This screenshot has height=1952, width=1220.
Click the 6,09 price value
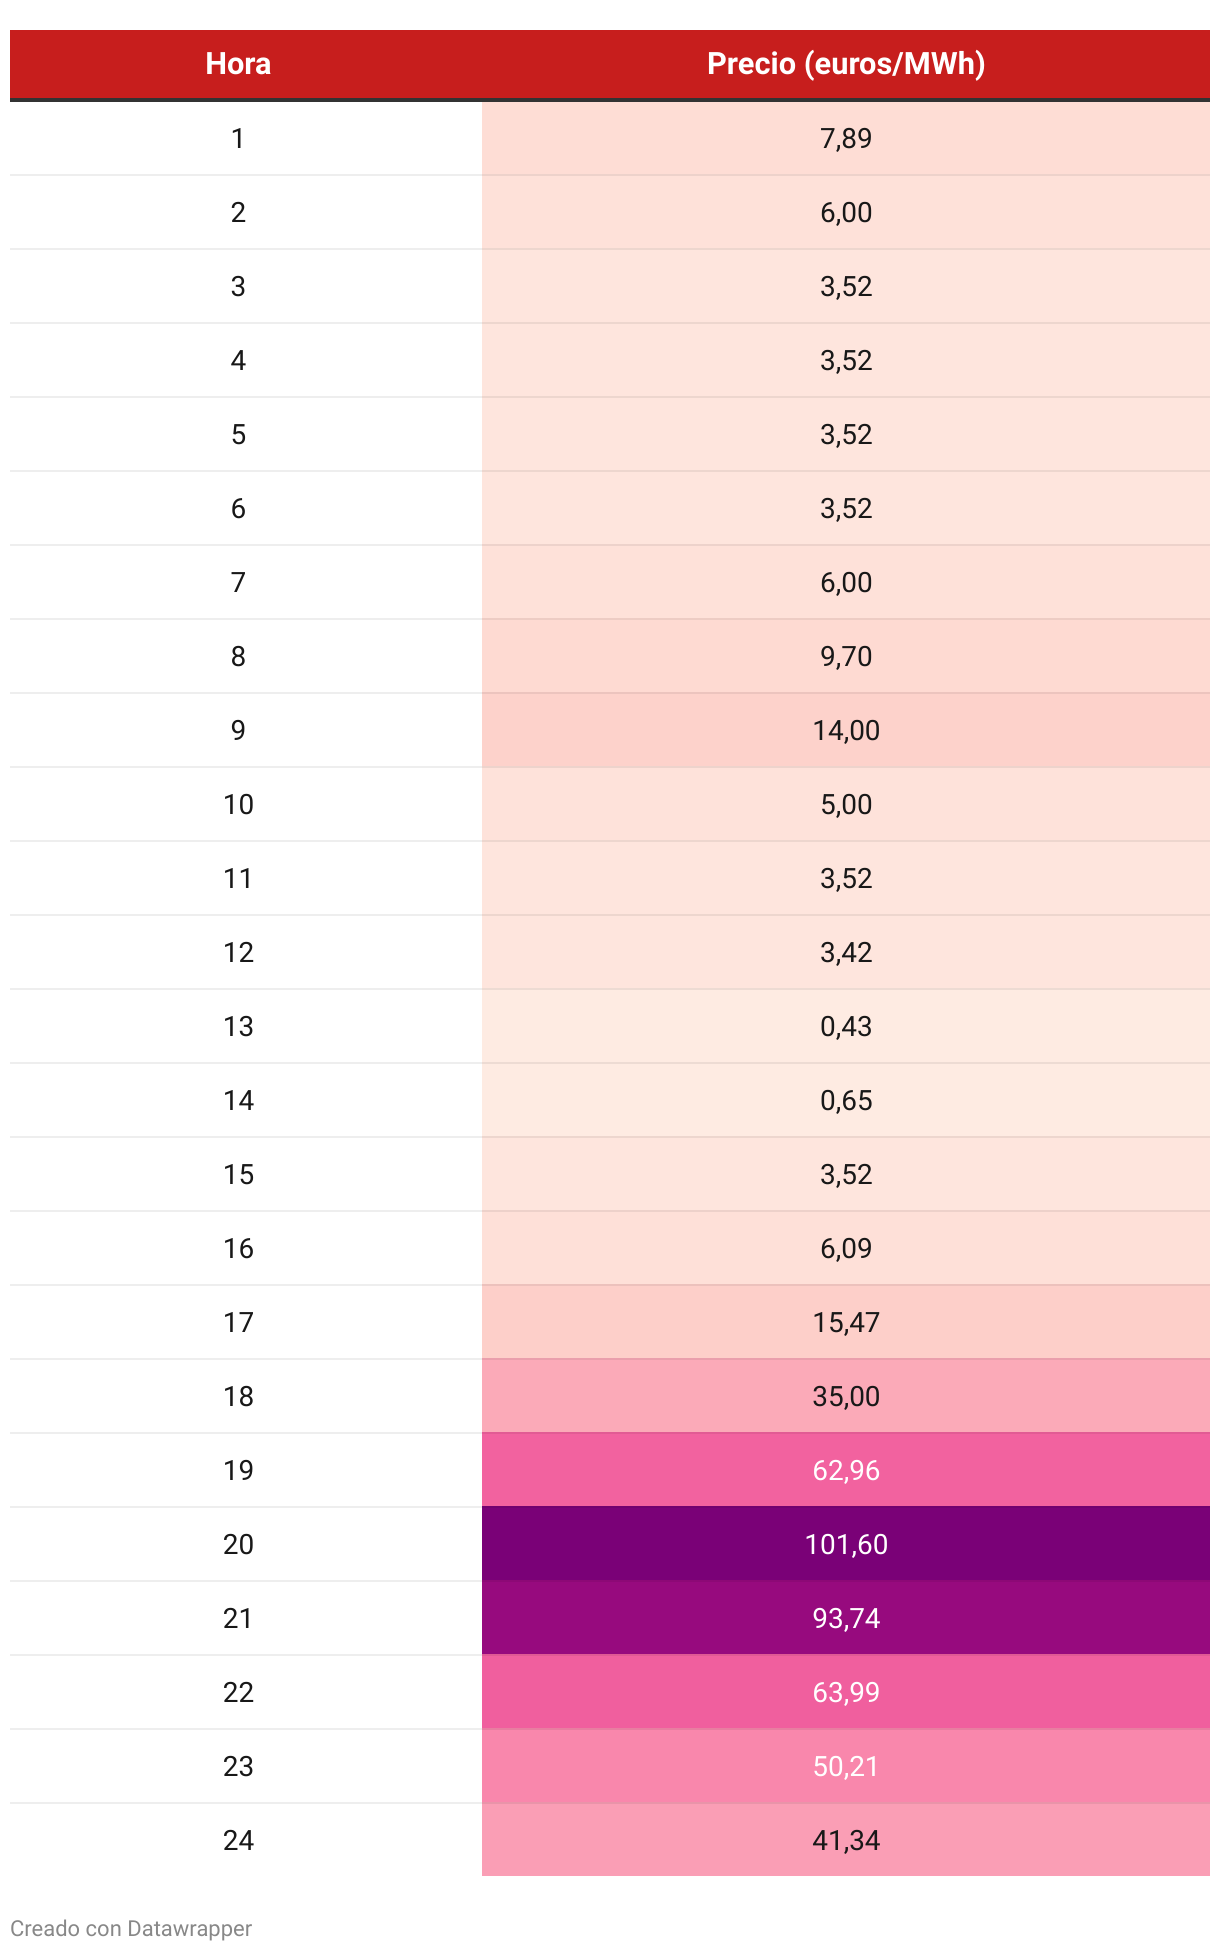click(x=845, y=1248)
